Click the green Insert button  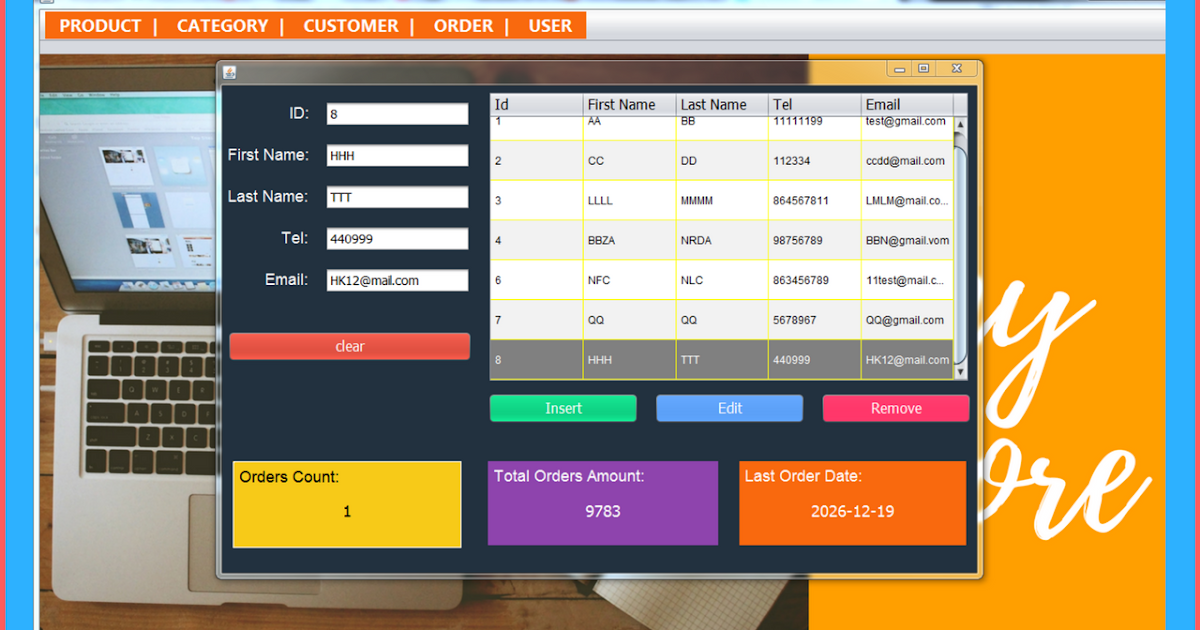pyautogui.click(x=563, y=408)
